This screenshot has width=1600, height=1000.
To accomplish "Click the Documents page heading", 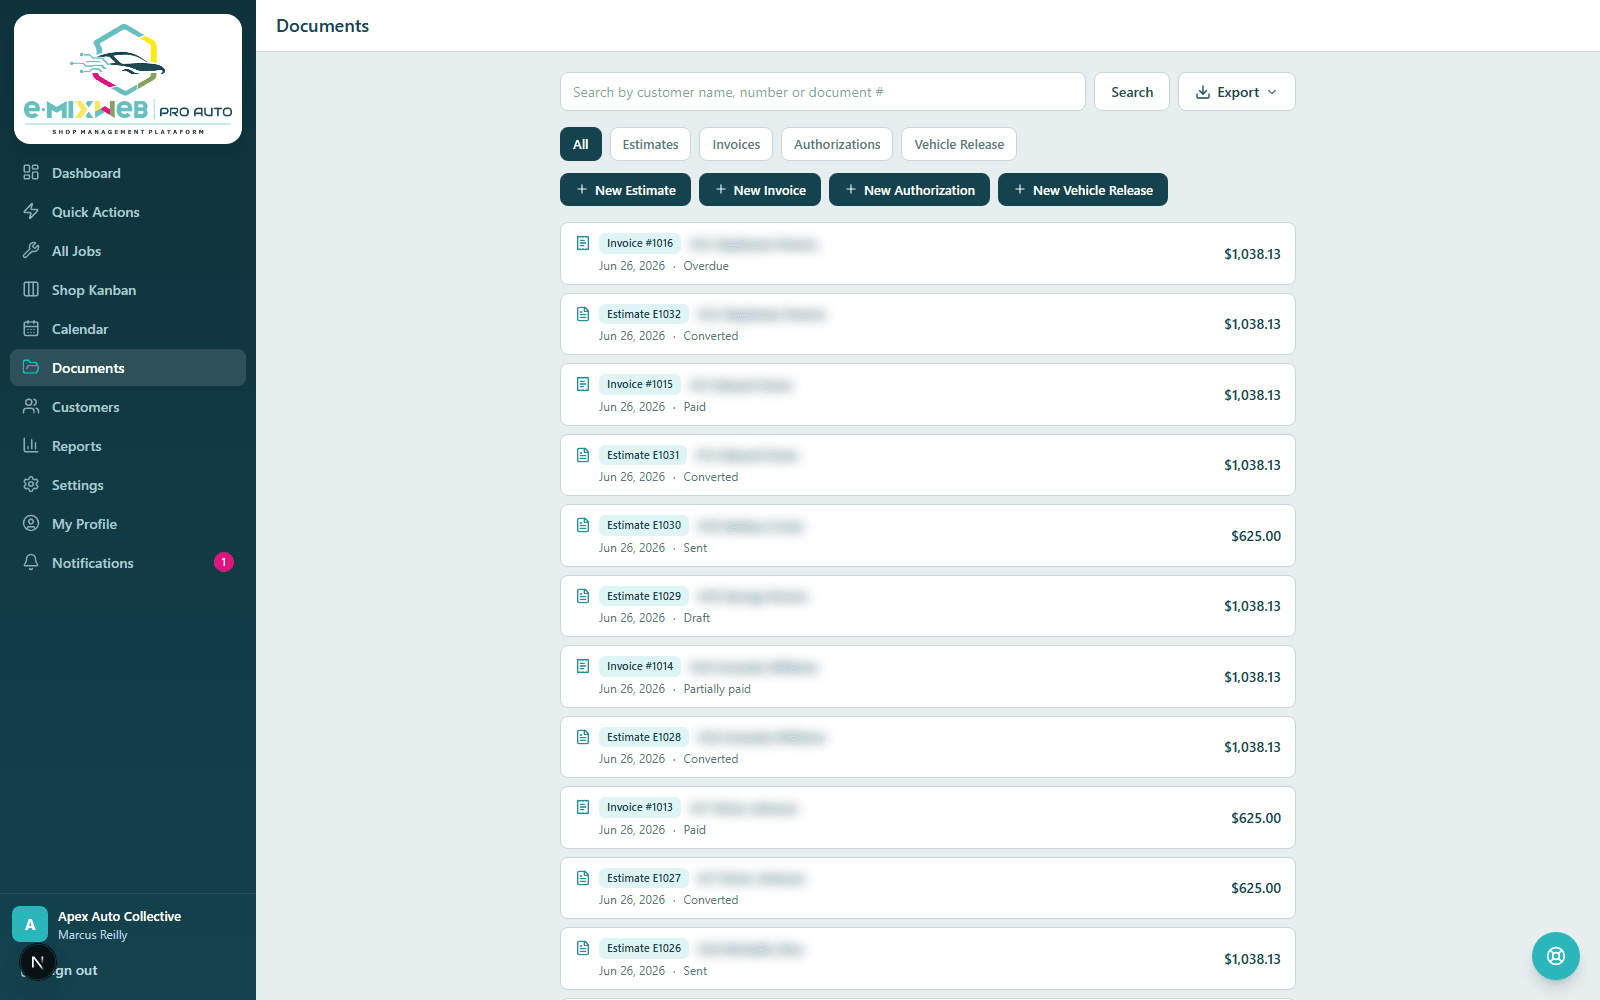I will tap(322, 26).
